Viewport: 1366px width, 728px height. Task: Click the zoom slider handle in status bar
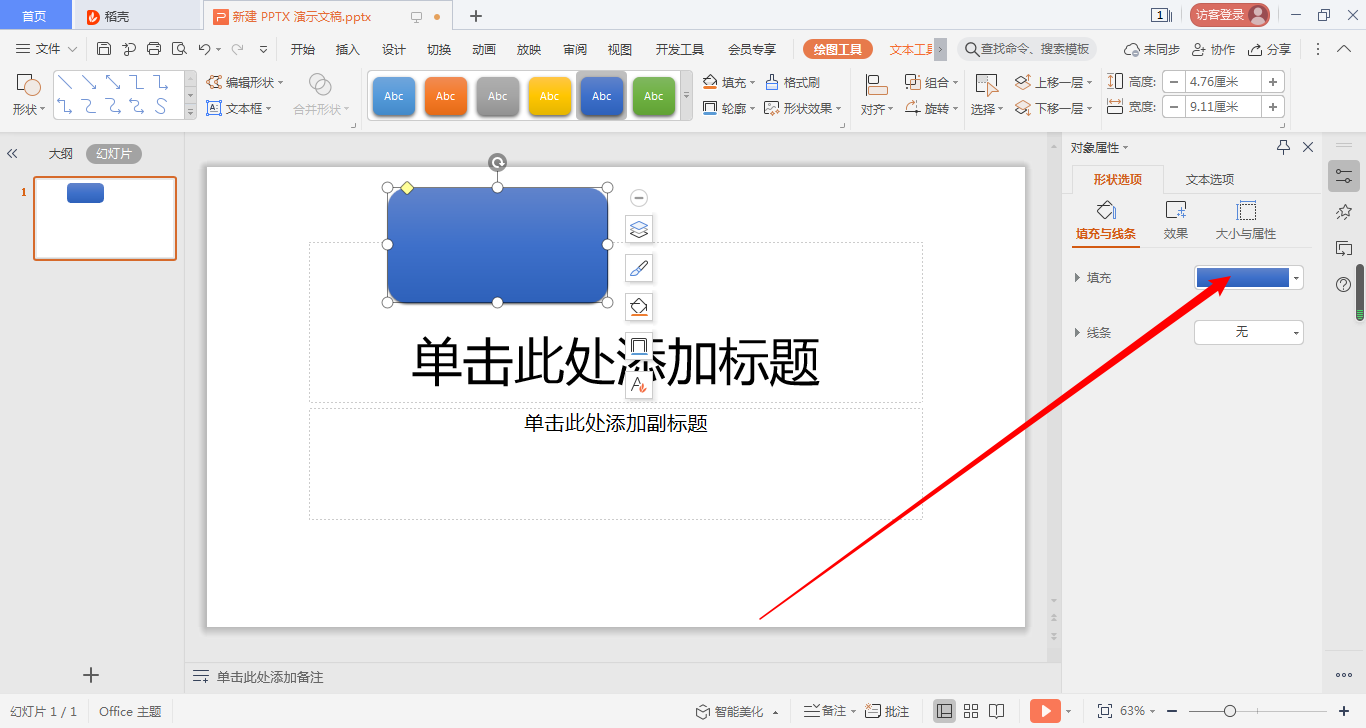pos(1230,711)
